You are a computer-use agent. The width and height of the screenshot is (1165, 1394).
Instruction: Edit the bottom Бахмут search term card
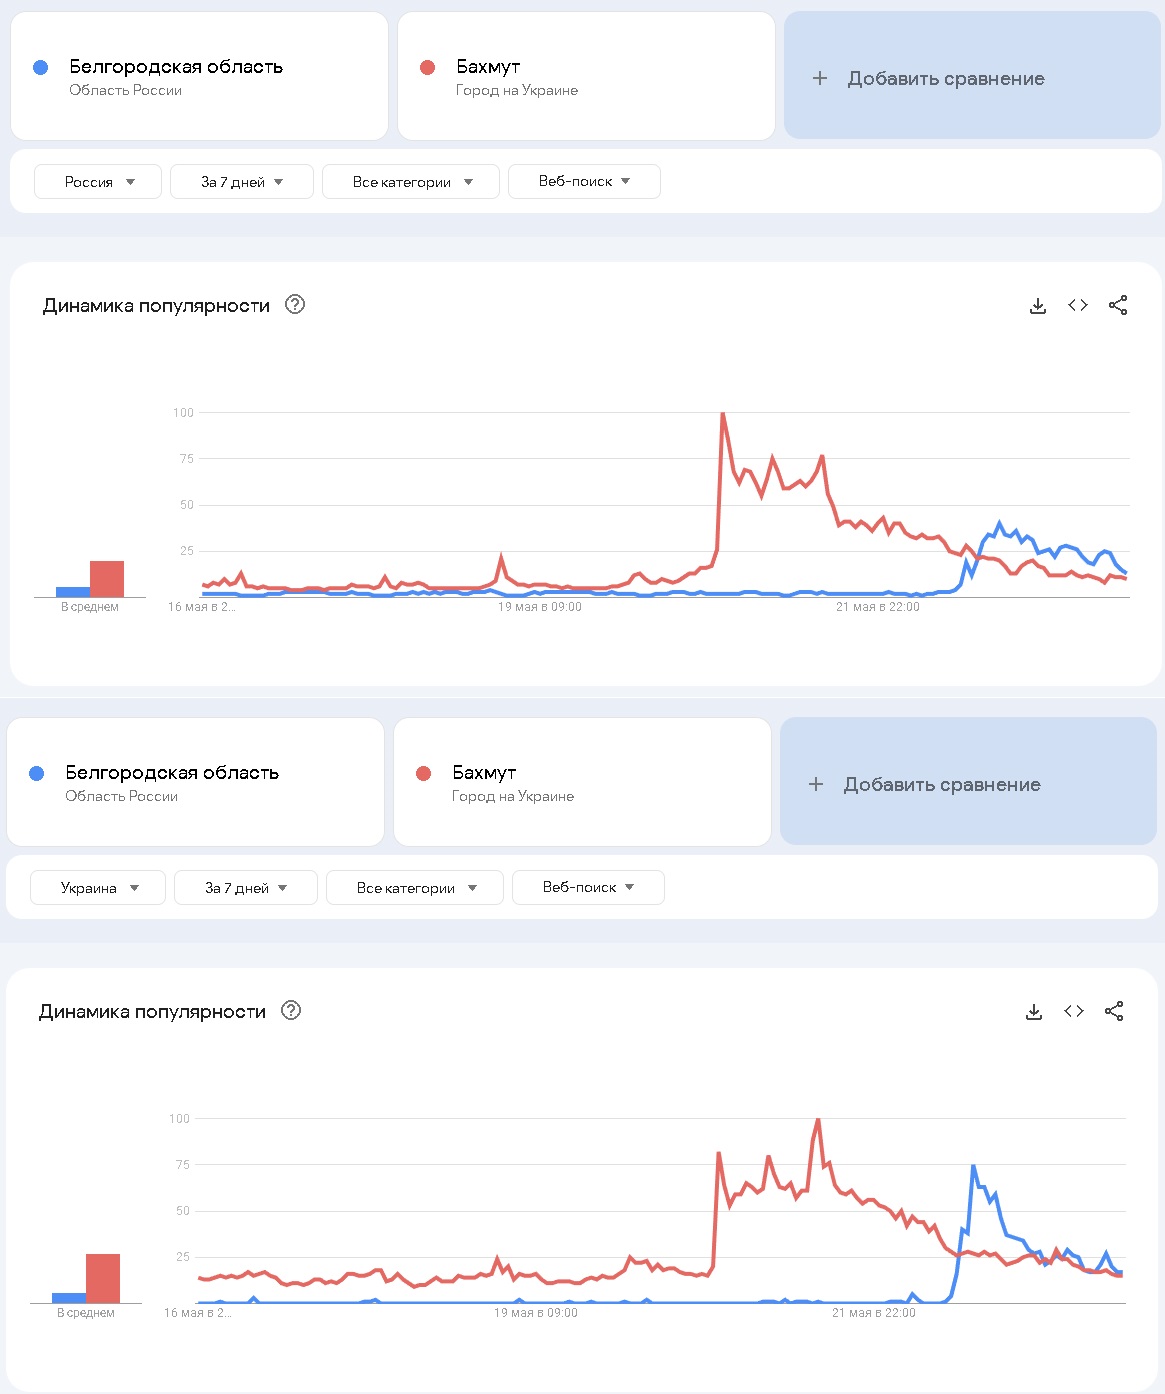point(582,782)
